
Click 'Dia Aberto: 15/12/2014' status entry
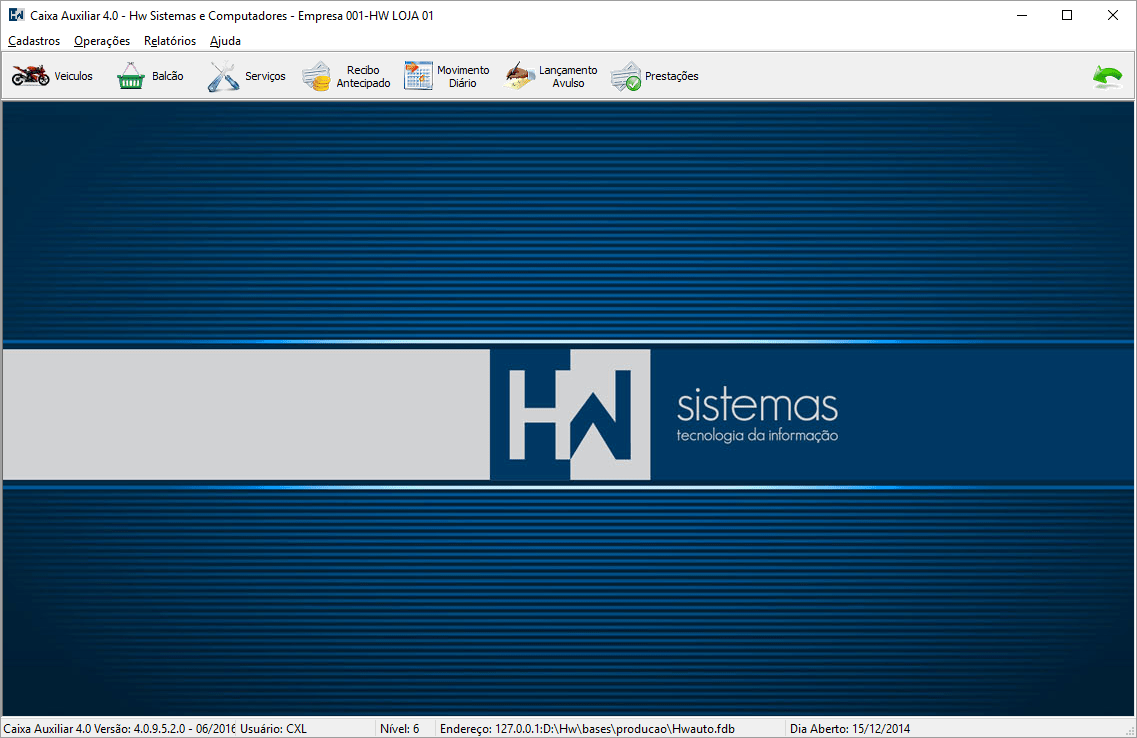[x=850, y=729]
